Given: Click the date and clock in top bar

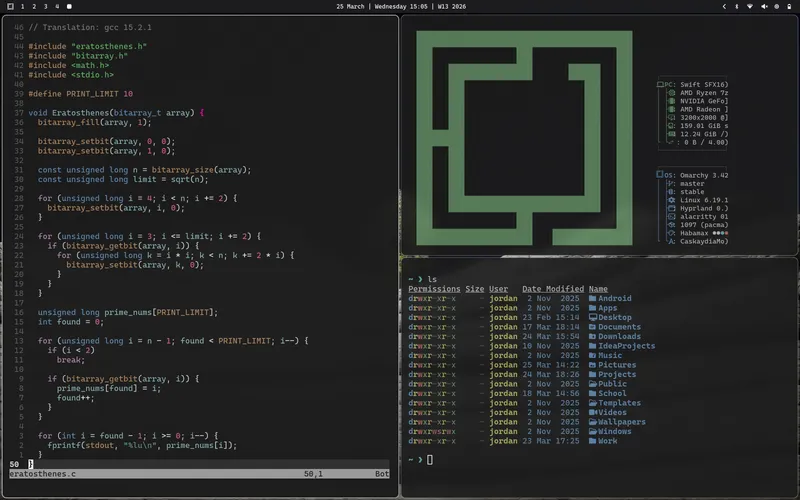Looking at the screenshot, I should click(401, 7).
